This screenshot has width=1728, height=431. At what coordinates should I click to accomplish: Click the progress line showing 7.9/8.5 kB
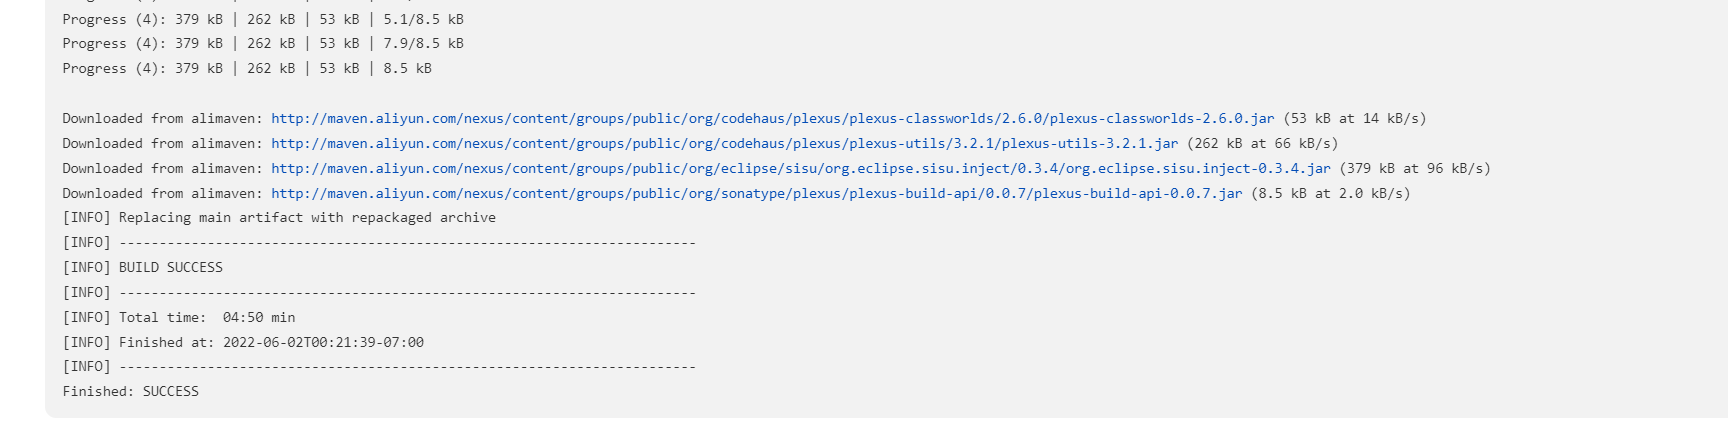(263, 44)
